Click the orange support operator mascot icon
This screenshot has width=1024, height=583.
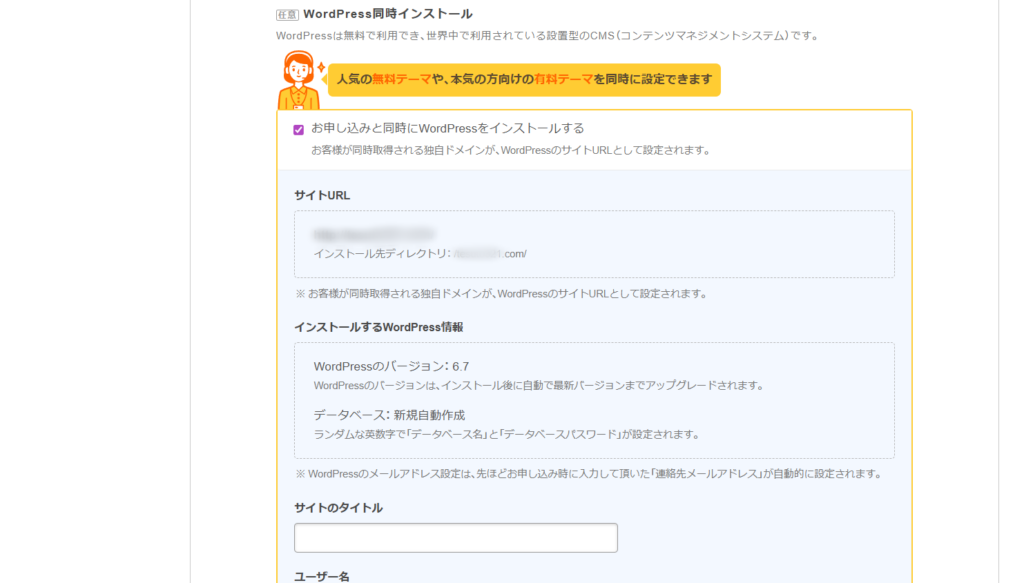pos(300,80)
